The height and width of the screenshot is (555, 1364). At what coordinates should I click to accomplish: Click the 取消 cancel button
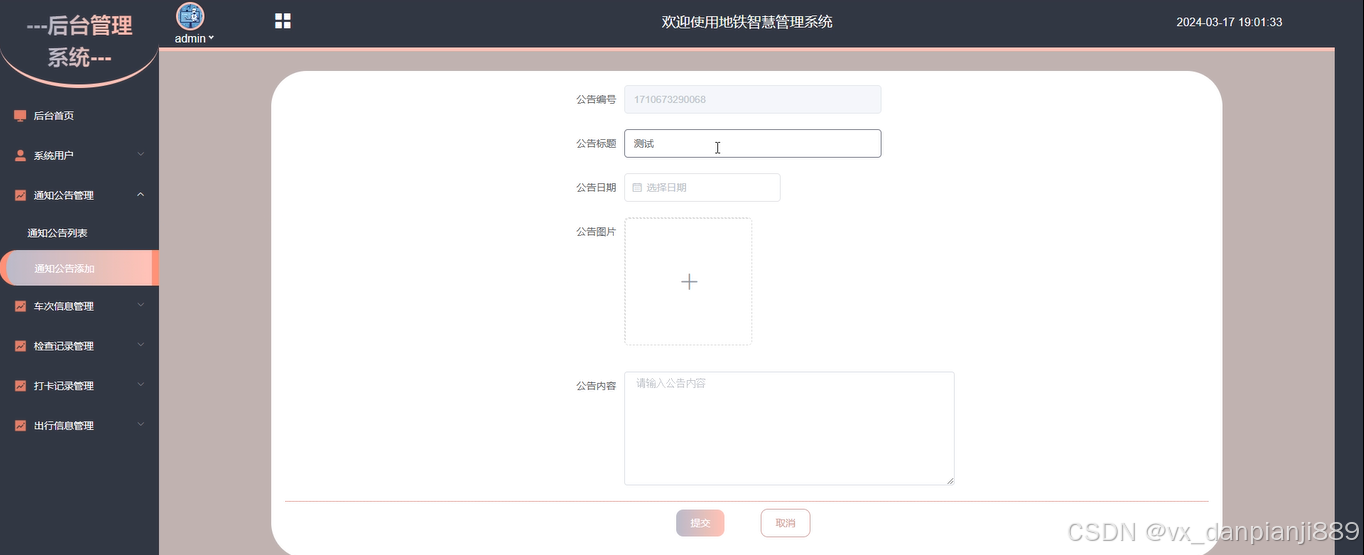click(785, 523)
